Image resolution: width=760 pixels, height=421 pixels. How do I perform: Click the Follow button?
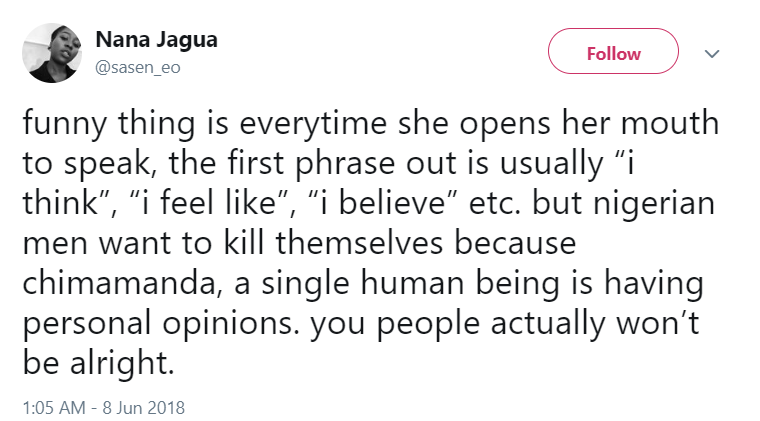coord(613,53)
